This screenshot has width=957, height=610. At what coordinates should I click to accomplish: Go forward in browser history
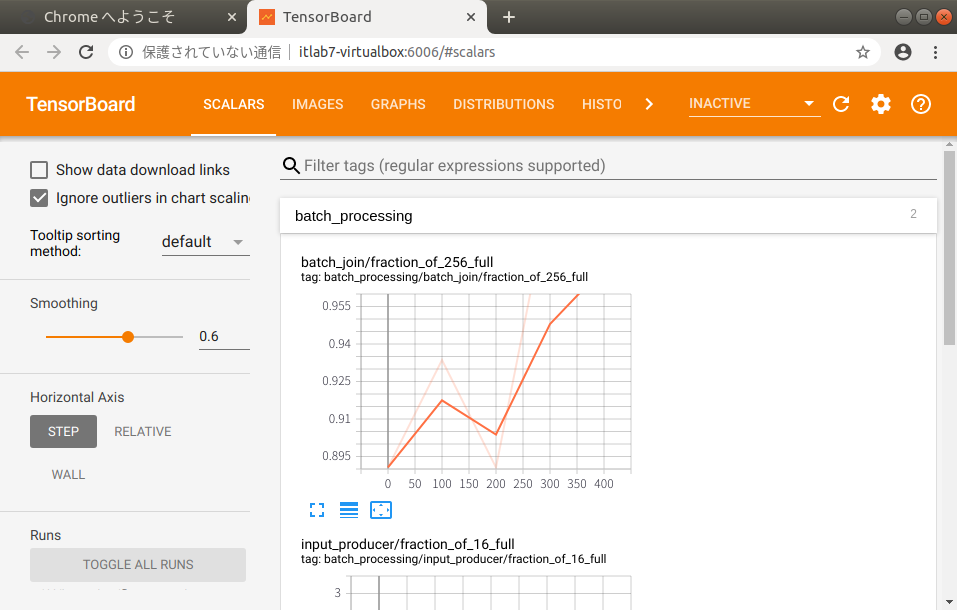tap(54, 52)
